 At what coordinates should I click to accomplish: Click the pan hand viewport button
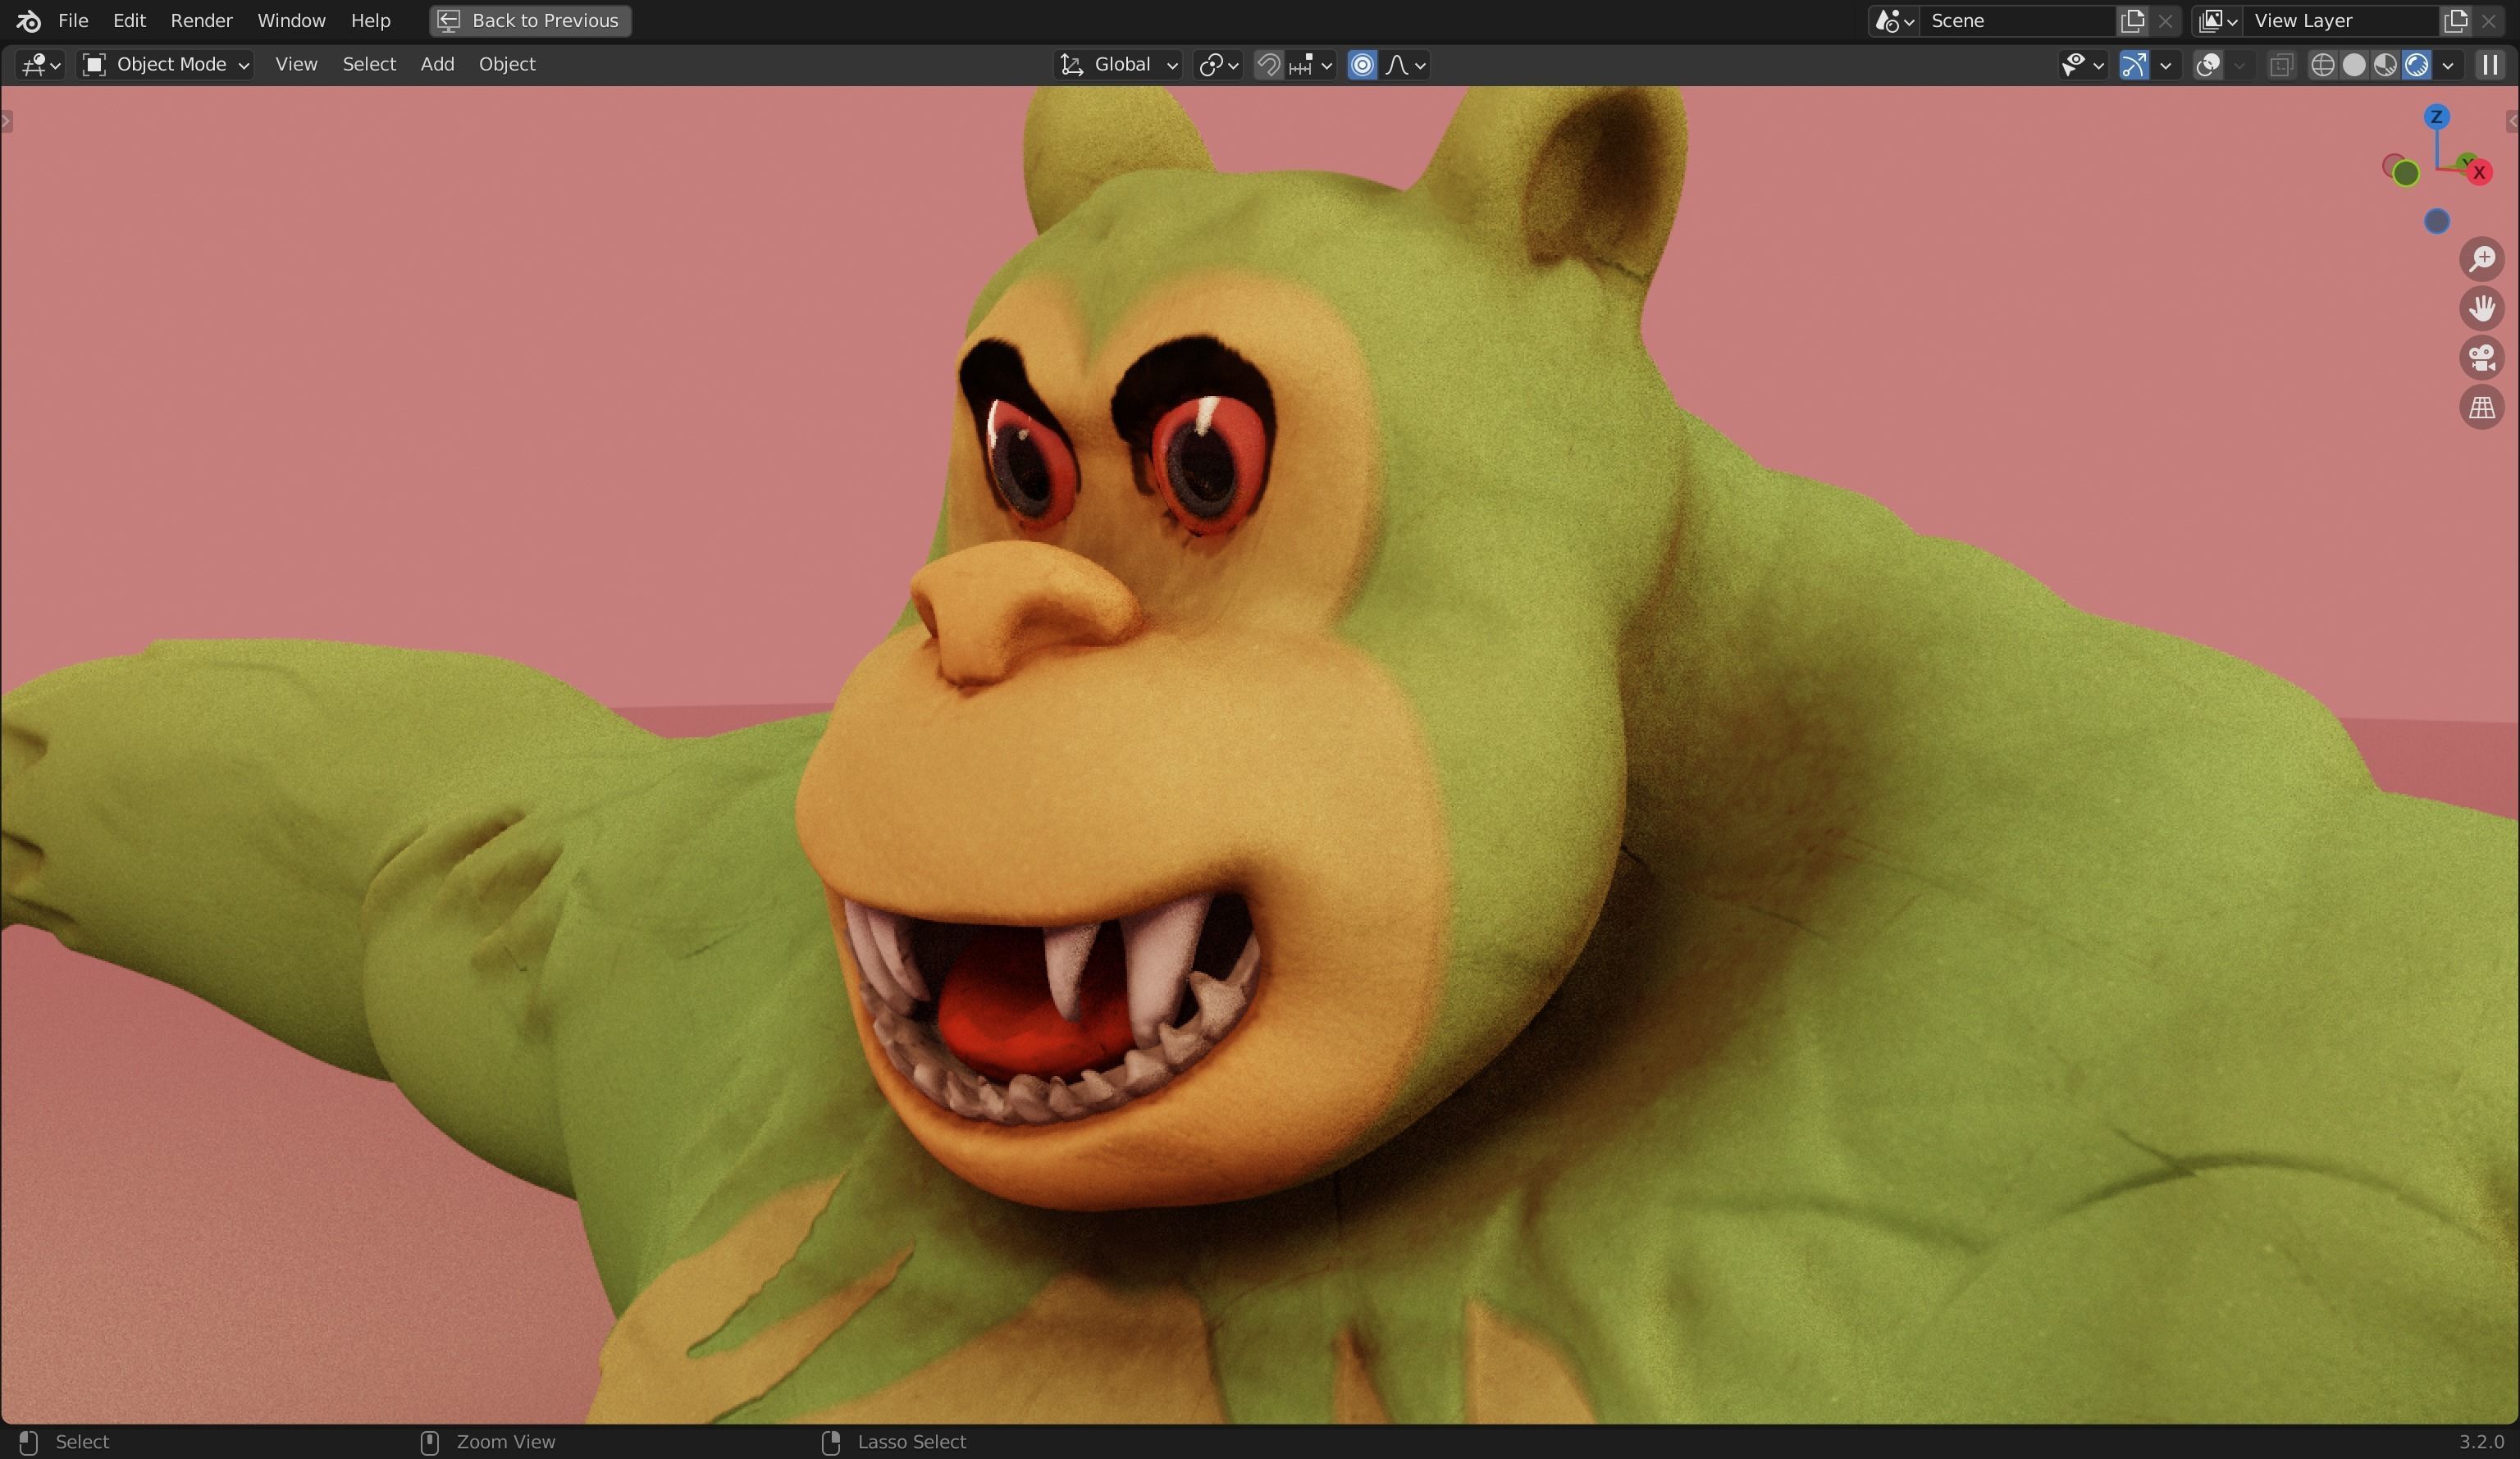(x=2482, y=308)
